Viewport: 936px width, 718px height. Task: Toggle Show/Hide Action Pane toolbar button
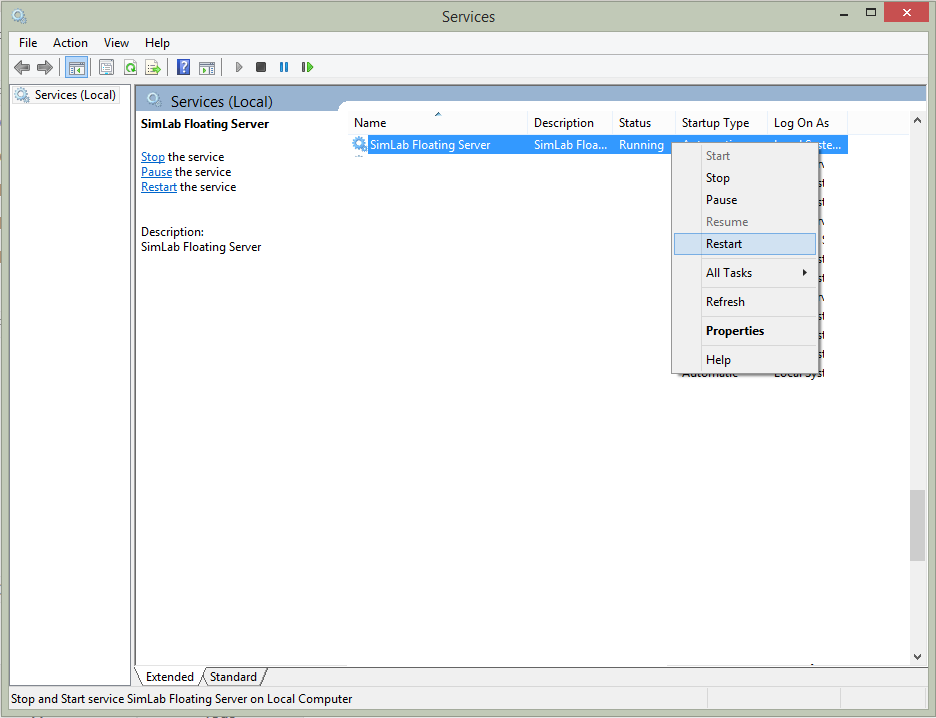pos(207,67)
